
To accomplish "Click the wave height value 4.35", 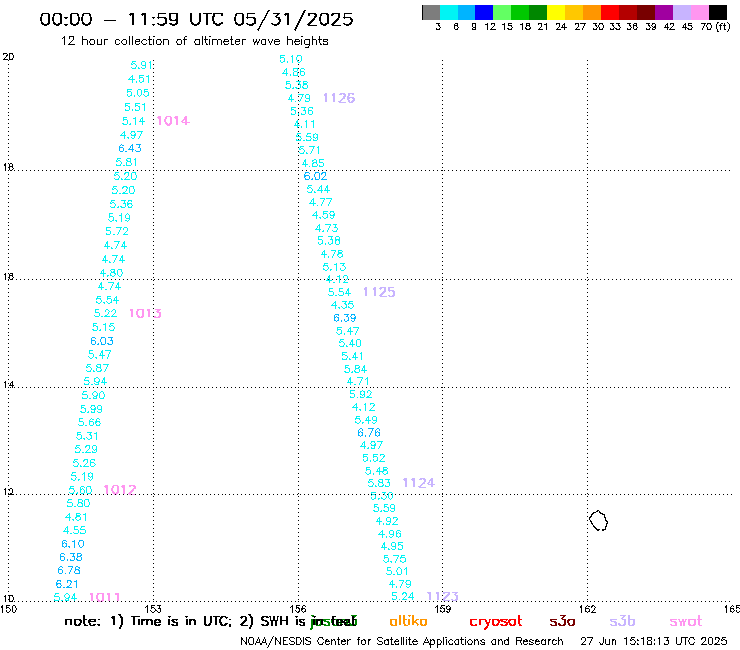I will pos(343,305).
